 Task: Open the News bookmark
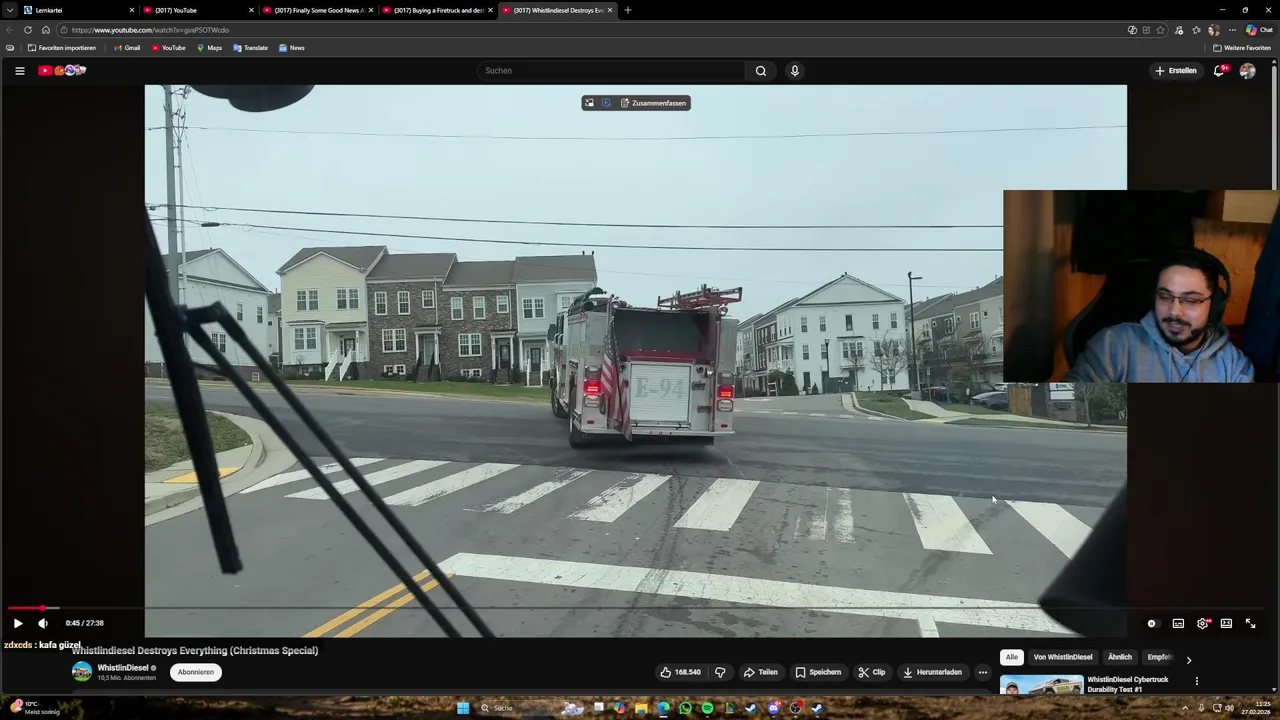pyautogui.click(x=291, y=48)
